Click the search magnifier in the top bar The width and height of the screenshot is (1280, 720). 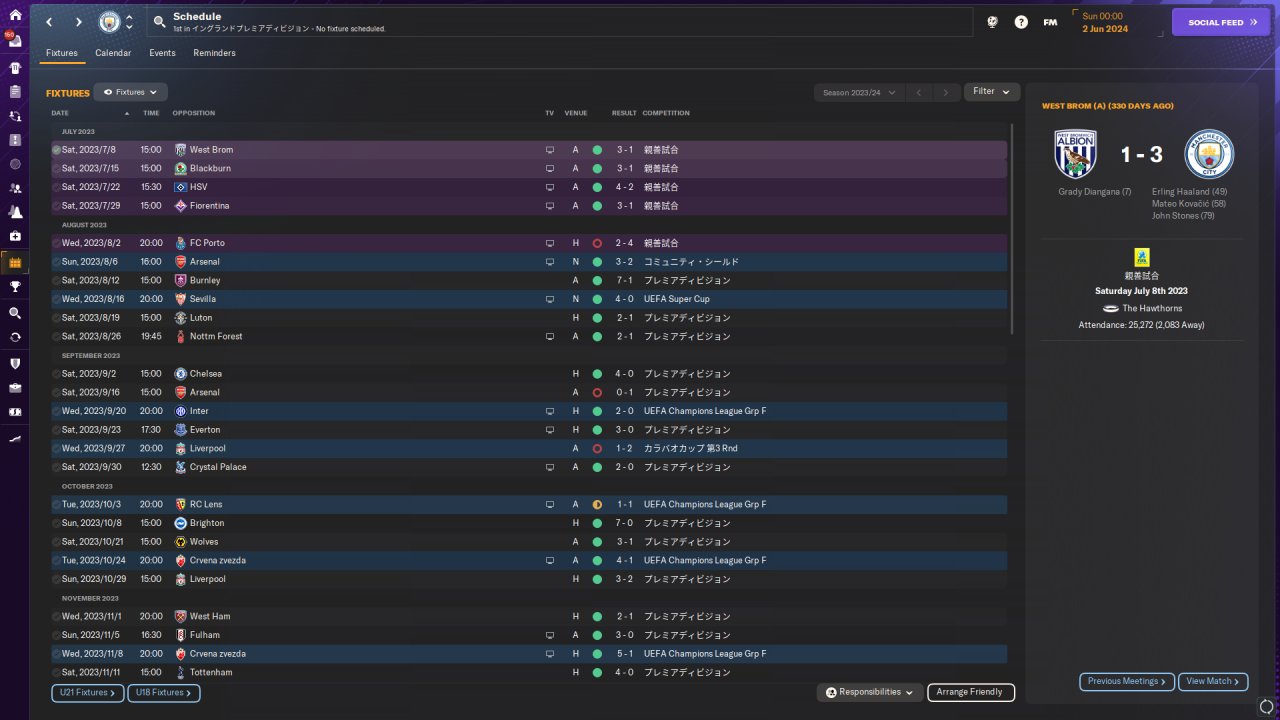160,22
